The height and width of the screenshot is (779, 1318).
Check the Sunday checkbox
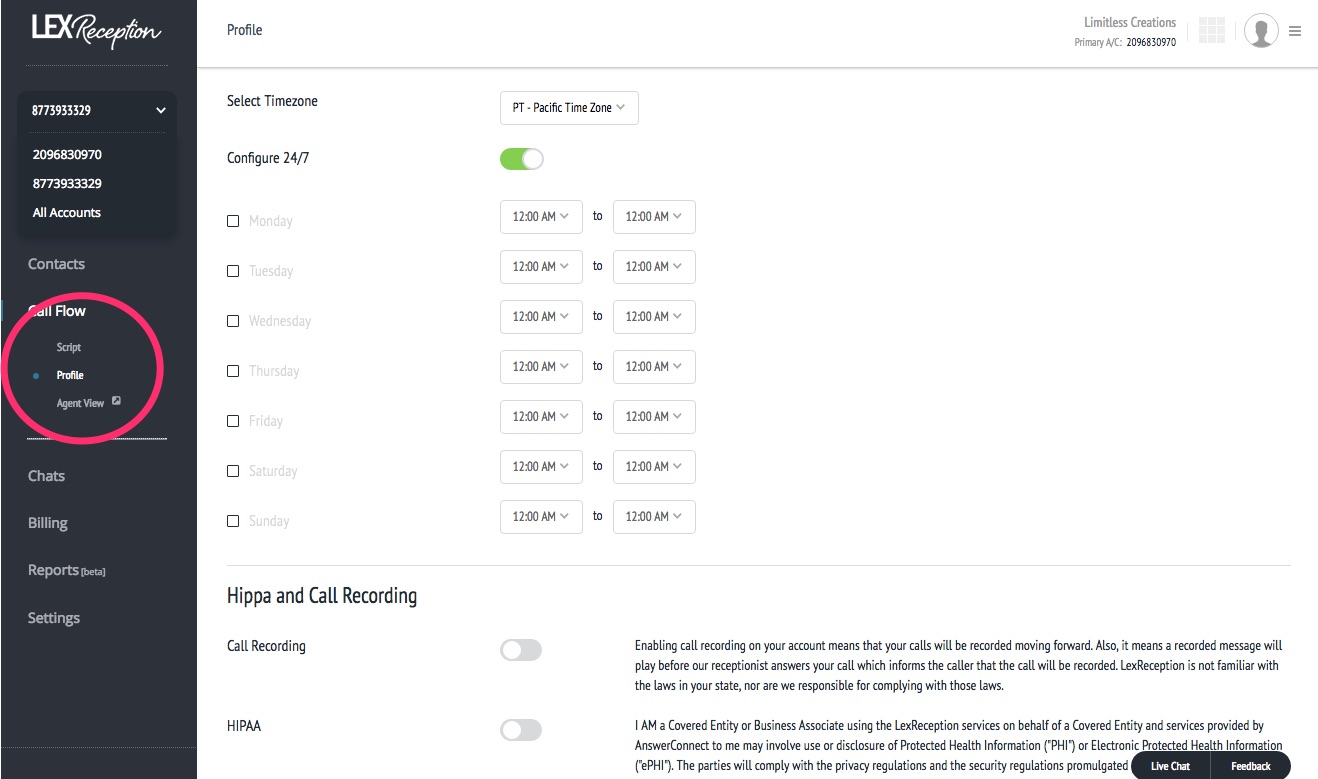point(233,521)
